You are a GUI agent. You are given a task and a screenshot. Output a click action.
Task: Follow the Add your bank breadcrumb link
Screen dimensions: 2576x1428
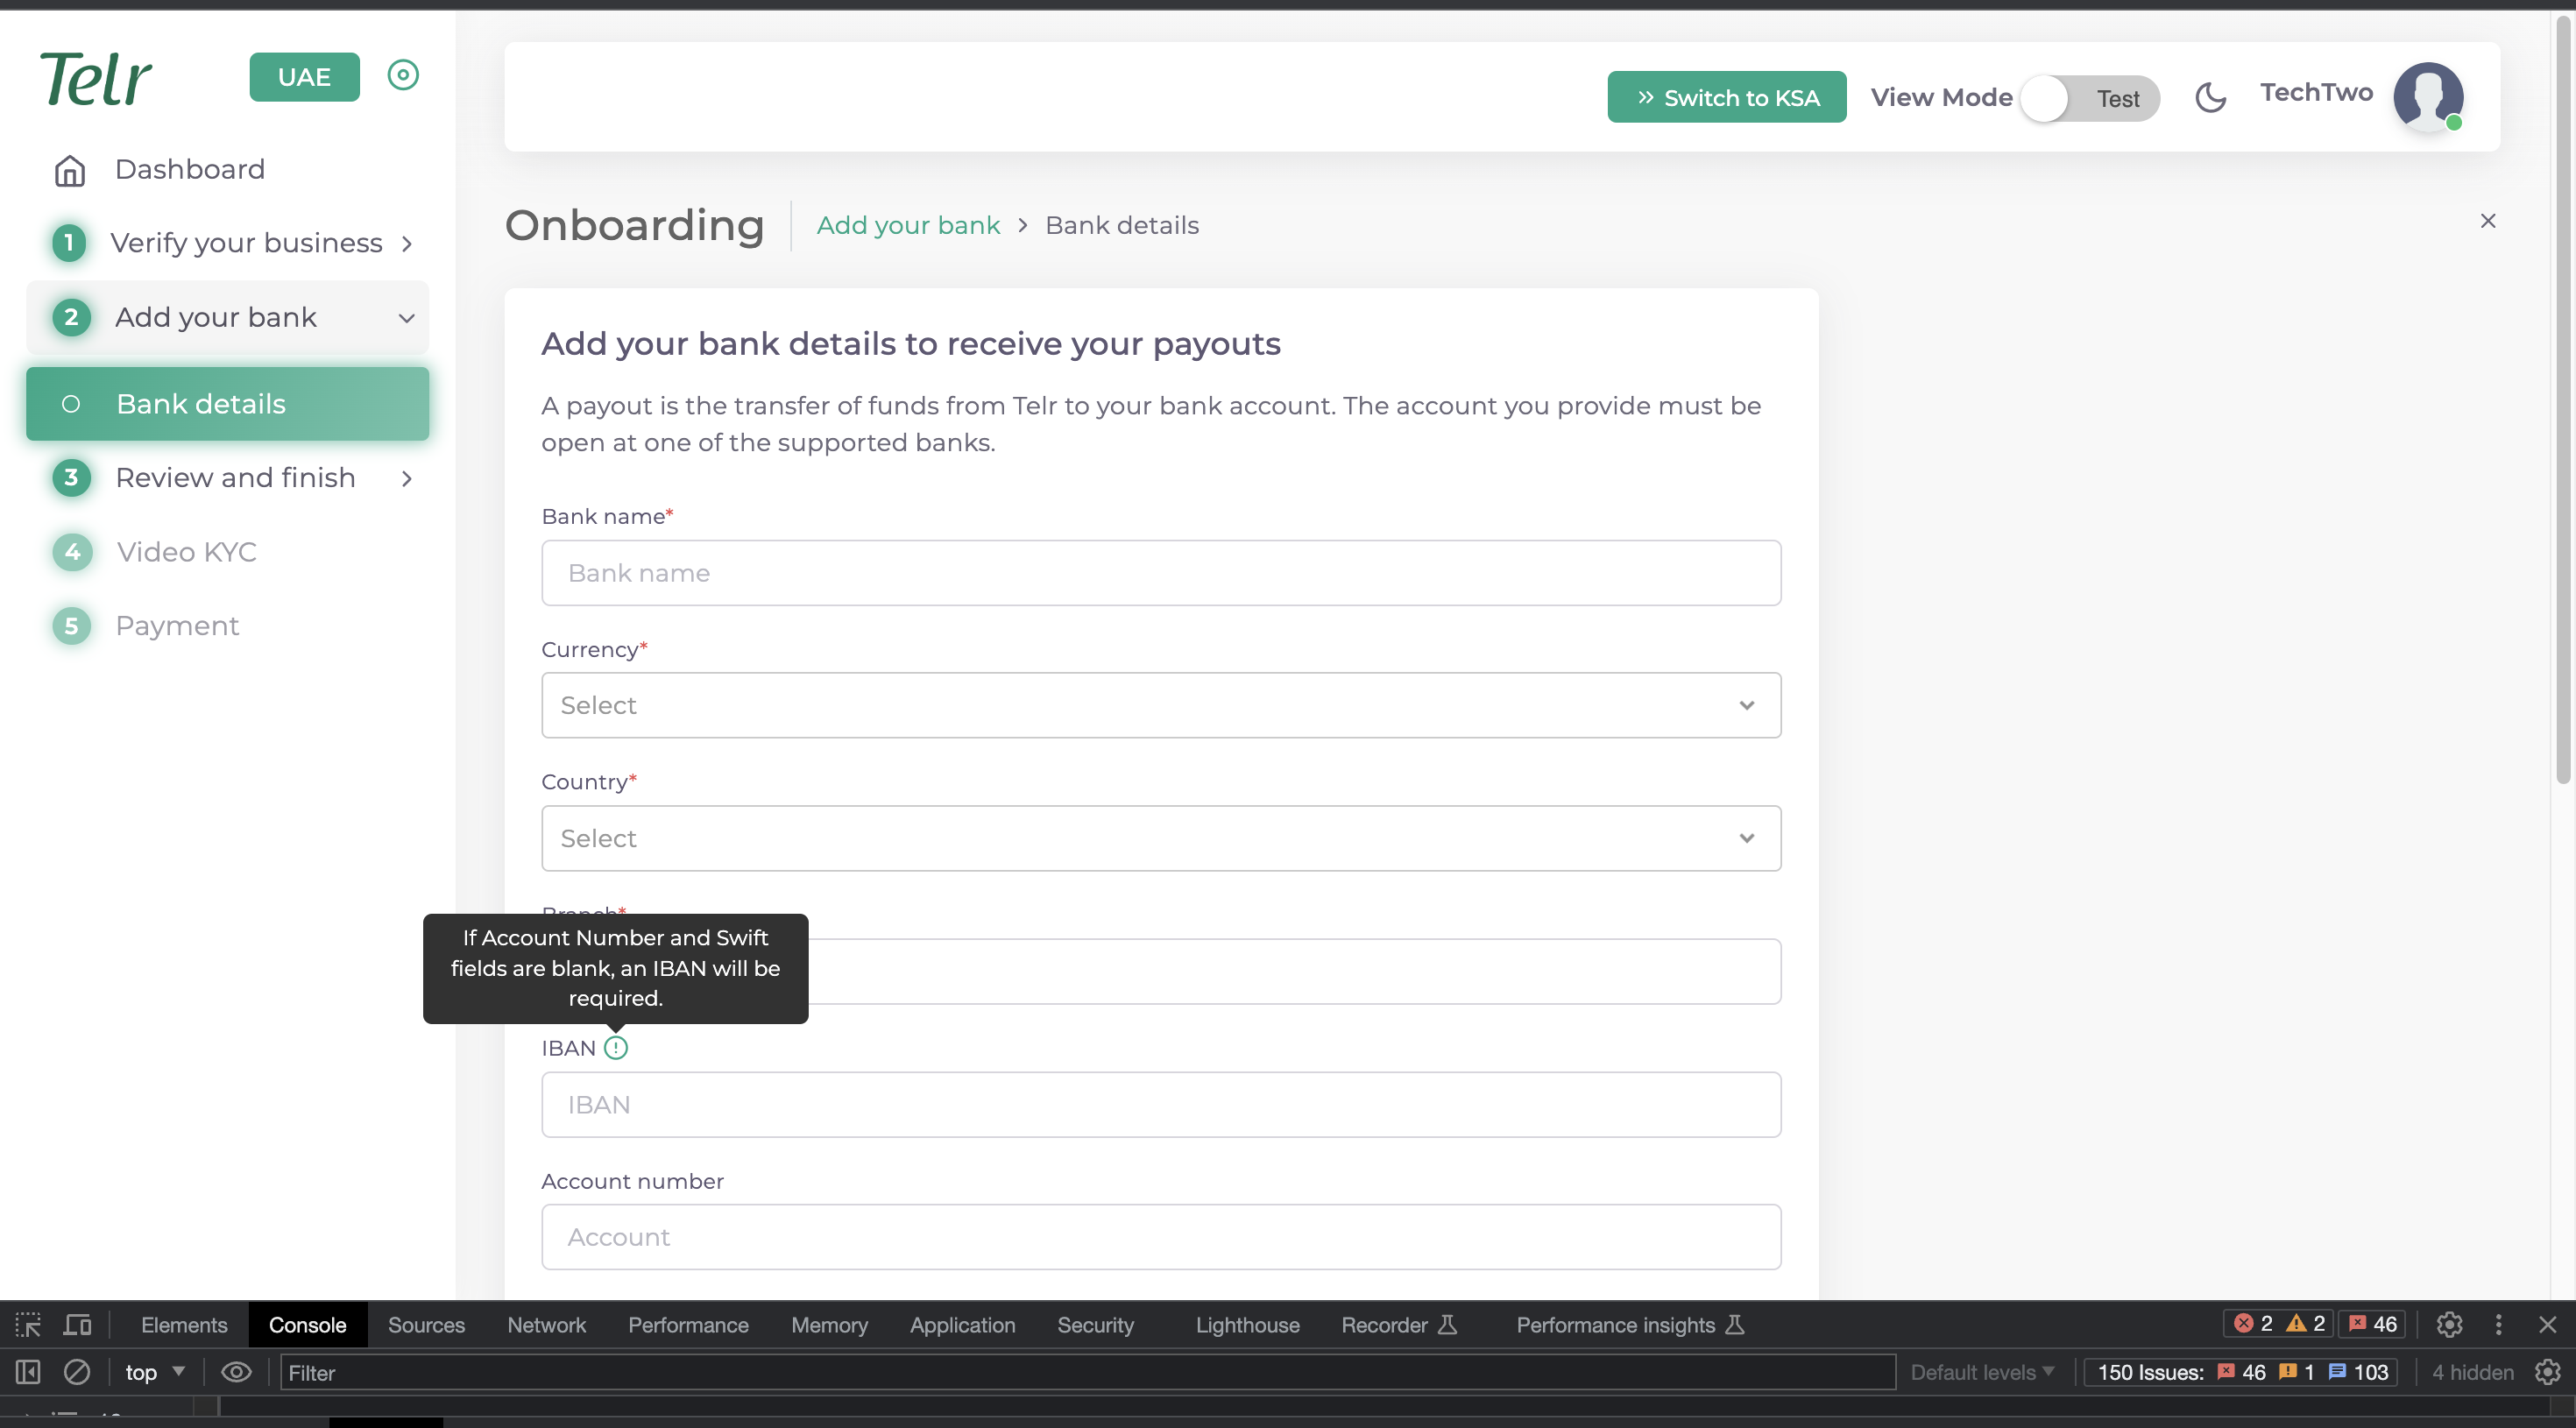(x=908, y=225)
